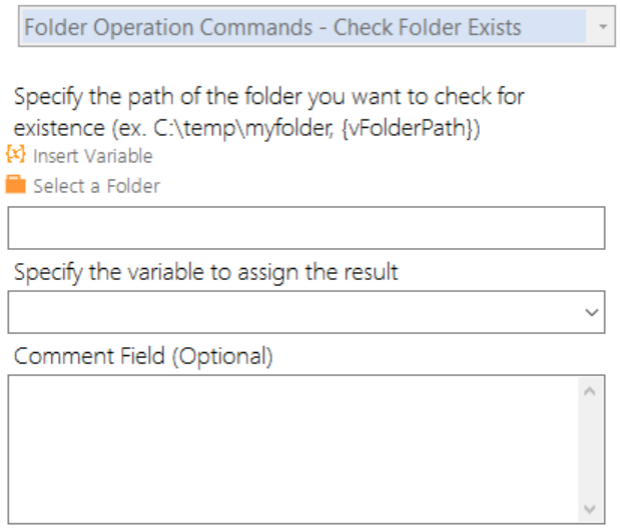The width and height of the screenshot is (620, 532).
Task: Click the '{vFolderPath}' example text
Action: pyautogui.click(x=411, y=128)
